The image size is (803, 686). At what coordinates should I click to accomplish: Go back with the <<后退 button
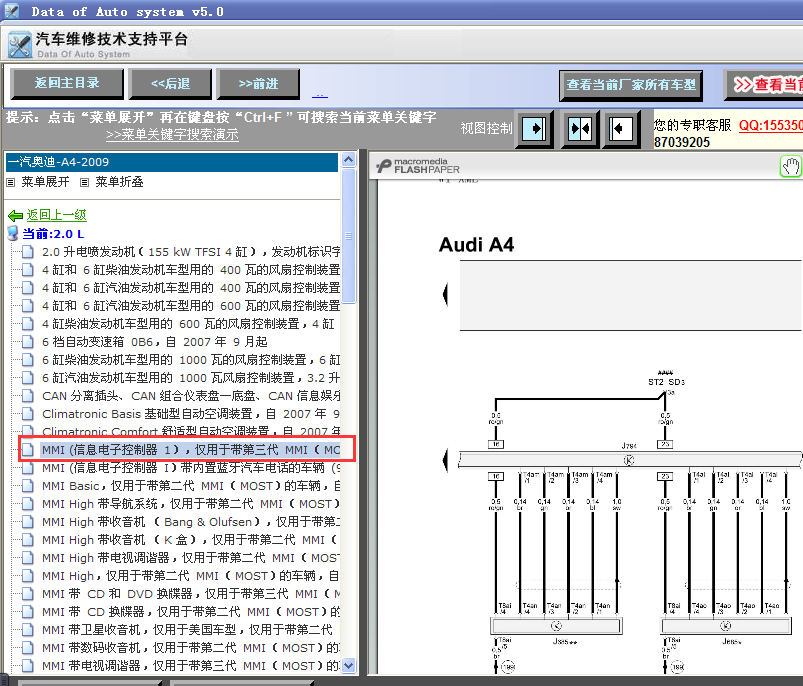coord(170,83)
